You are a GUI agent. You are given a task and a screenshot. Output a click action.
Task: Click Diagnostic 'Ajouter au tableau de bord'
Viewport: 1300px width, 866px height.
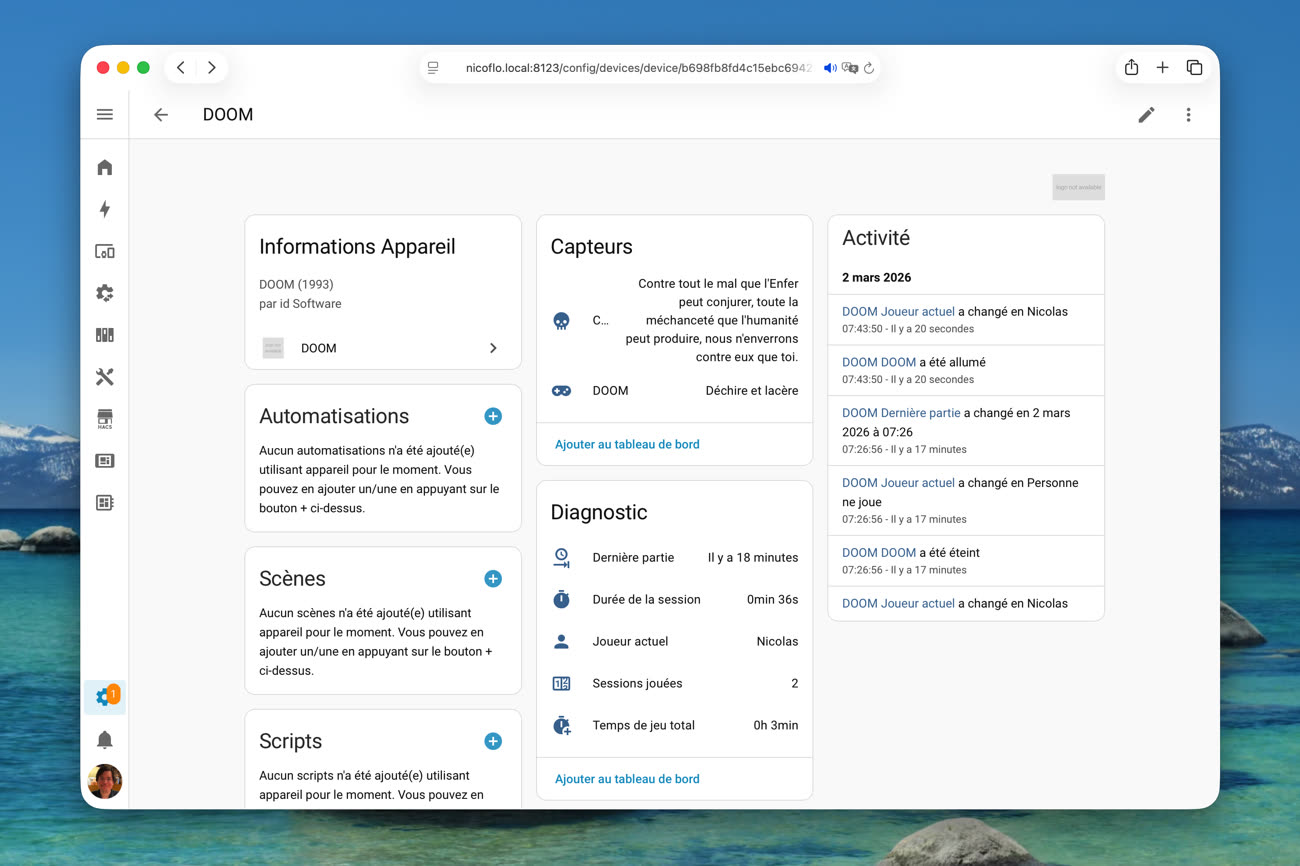click(627, 779)
